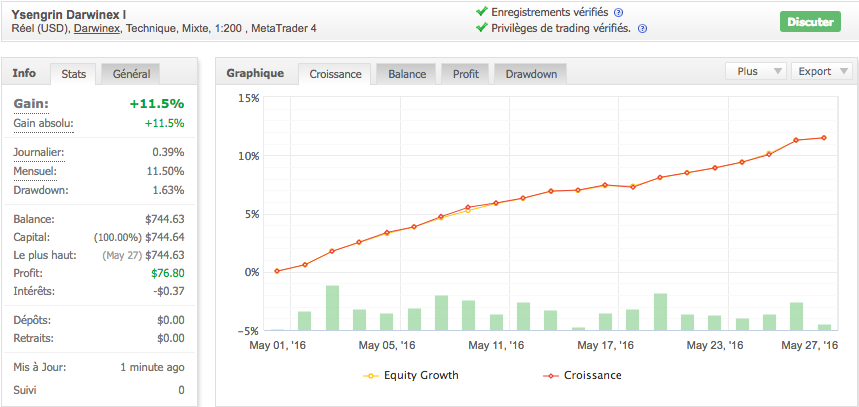The width and height of the screenshot is (859, 407).
Task: Click the last data point on growth line
Action: [824, 138]
